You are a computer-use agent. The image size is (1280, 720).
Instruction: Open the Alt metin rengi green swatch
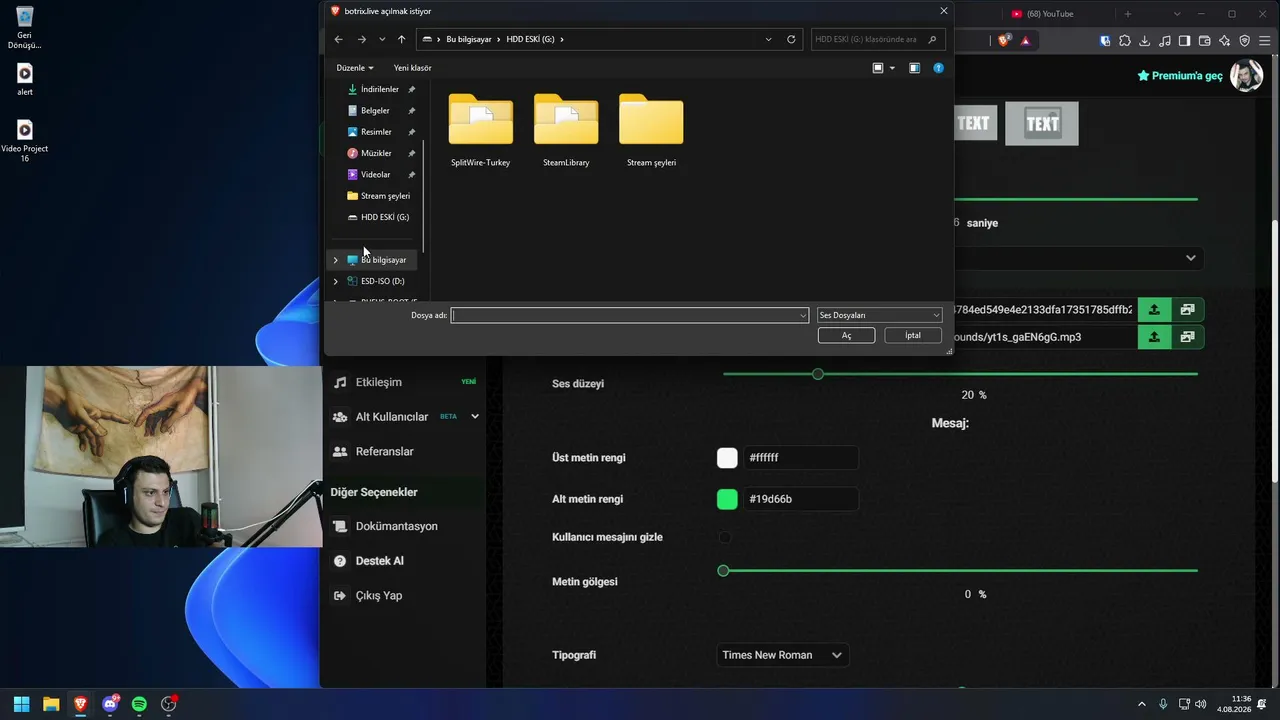pos(727,499)
